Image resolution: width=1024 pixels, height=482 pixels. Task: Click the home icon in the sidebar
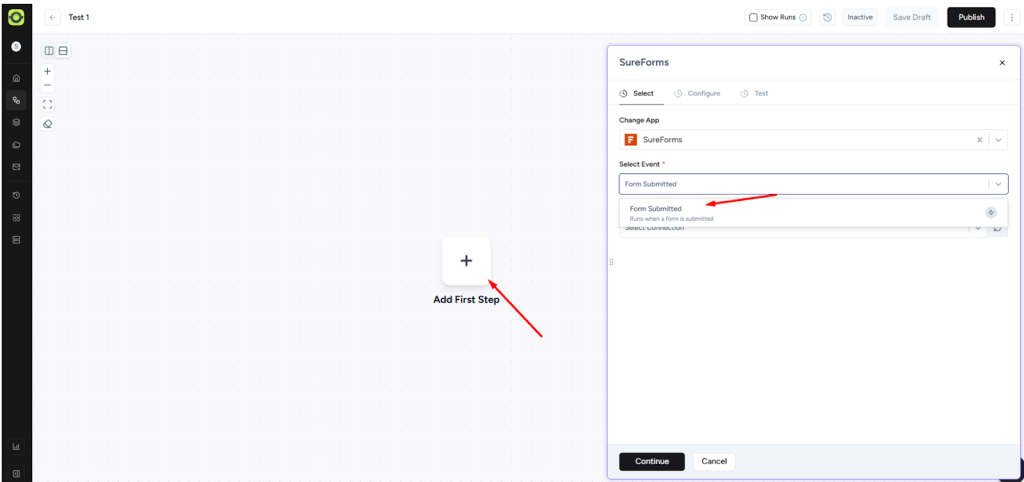tap(16, 78)
